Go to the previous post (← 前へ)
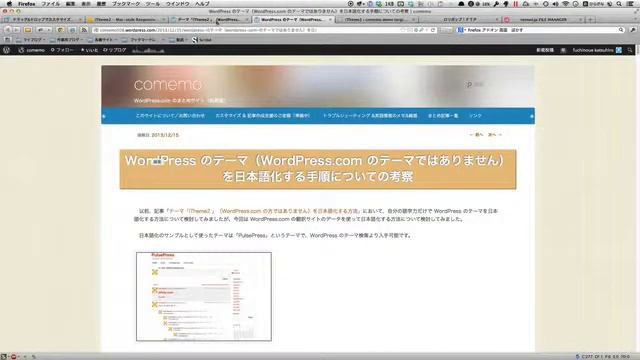 coord(476,134)
